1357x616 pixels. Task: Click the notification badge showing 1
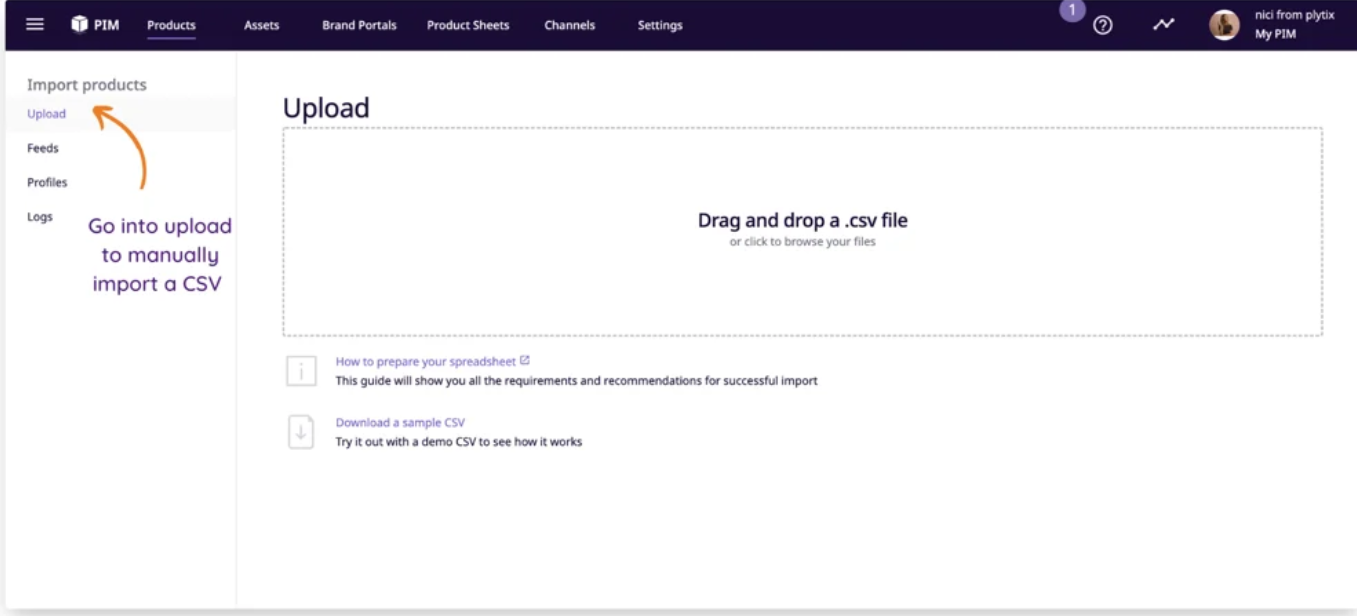coord(1072,10)
